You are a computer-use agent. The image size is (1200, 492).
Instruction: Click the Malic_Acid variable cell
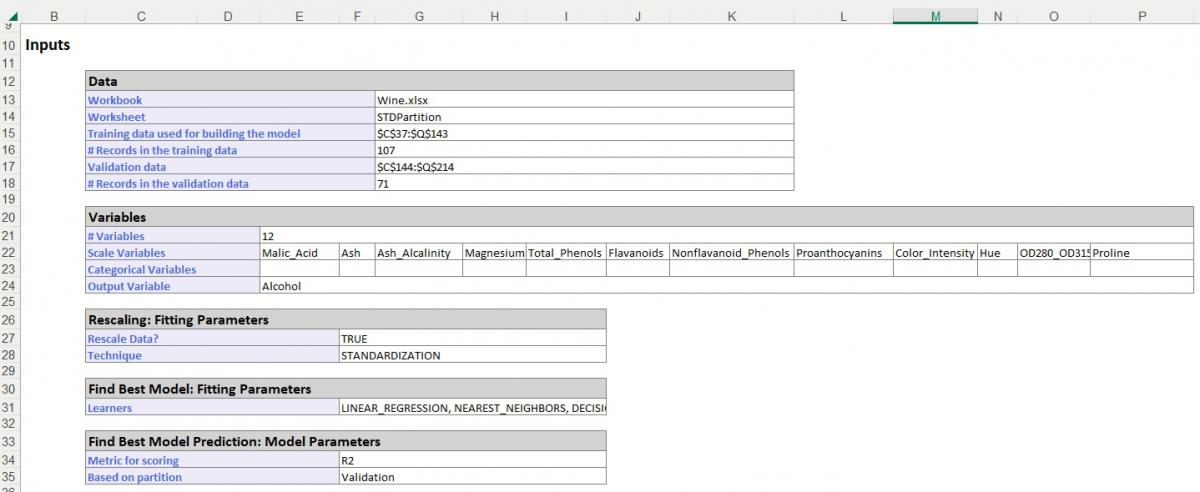(x=298, y=253)
